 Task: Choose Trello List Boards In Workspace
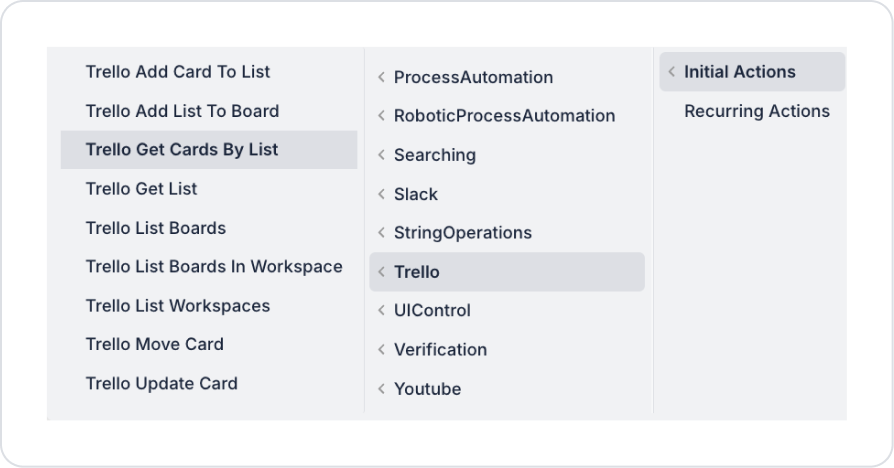[214, 267]
